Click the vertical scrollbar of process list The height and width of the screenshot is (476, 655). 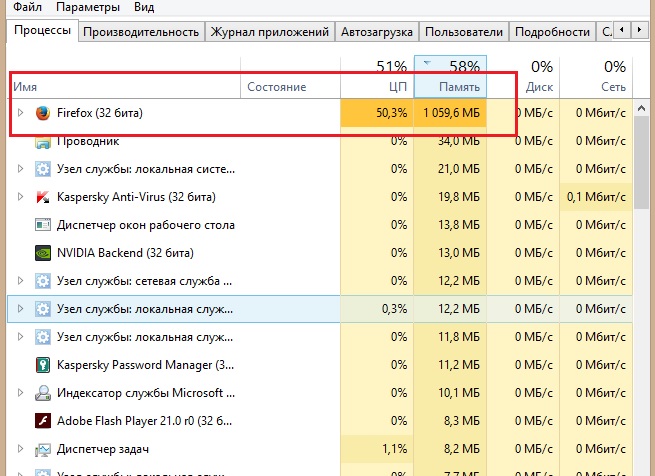pos(645,300)
